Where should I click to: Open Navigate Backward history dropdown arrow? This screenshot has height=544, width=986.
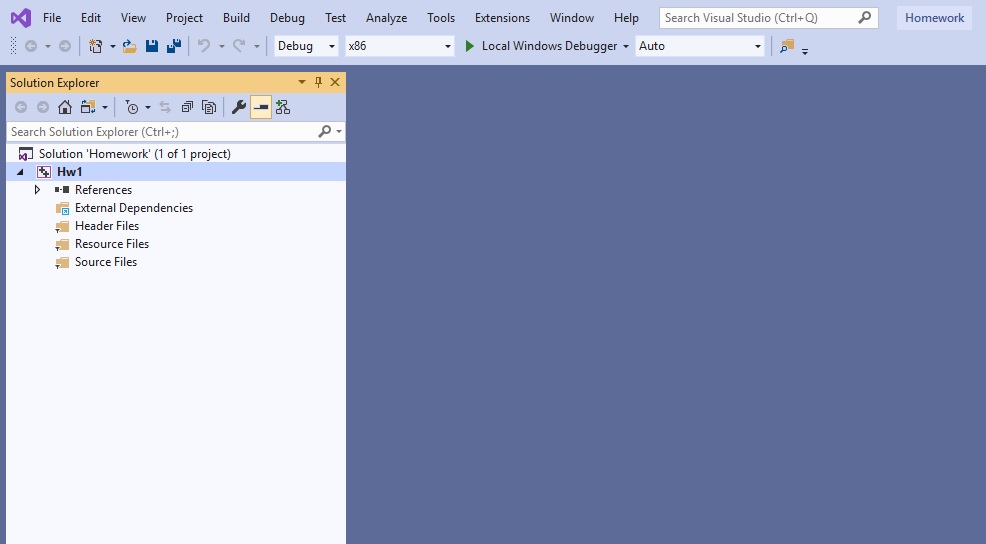pos(48,47)
